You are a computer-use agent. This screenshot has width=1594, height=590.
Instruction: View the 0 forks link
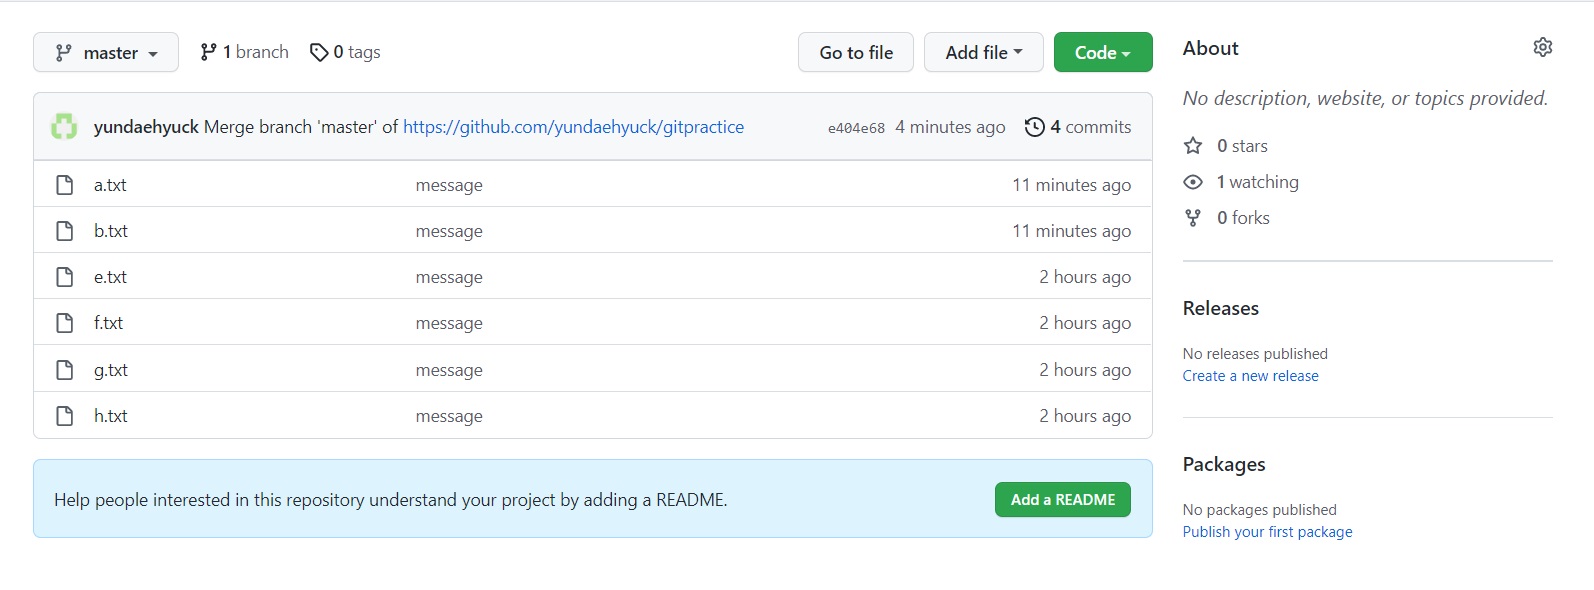click(x=1243, y=218)
